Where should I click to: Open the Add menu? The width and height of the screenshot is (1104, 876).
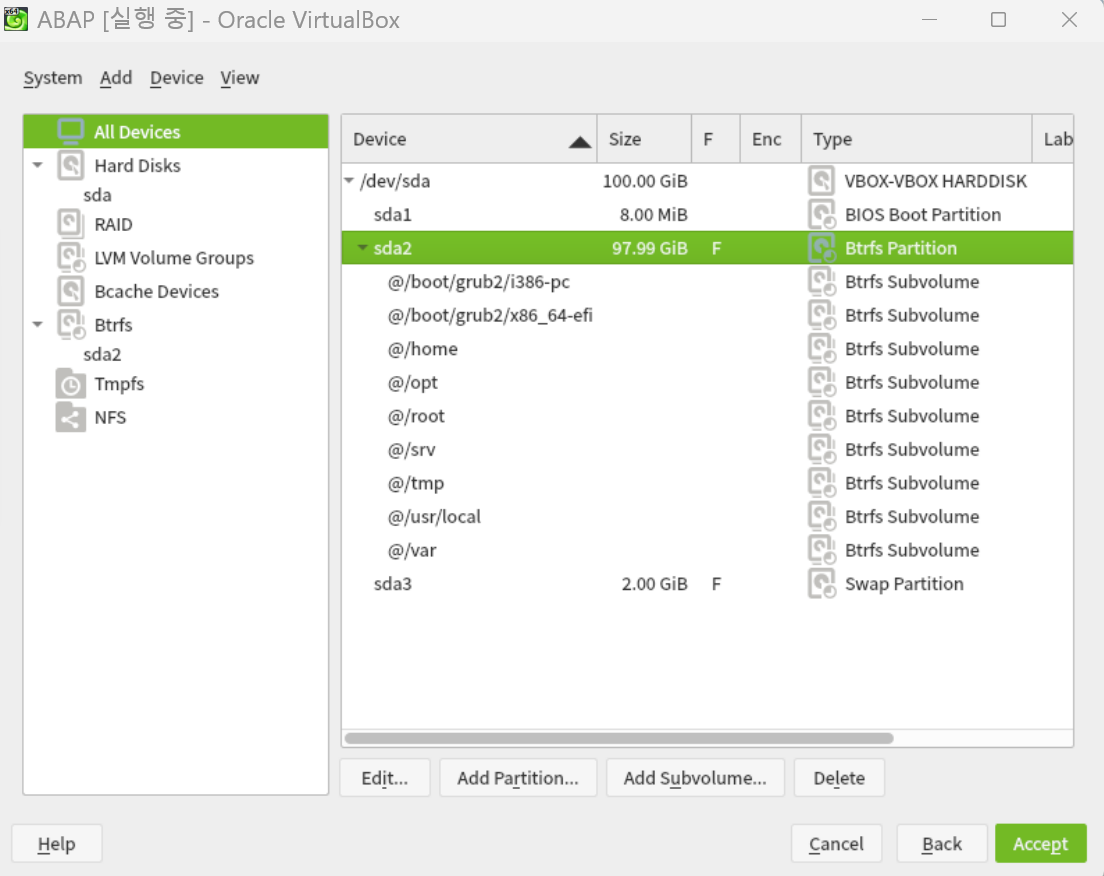point(116,77)
